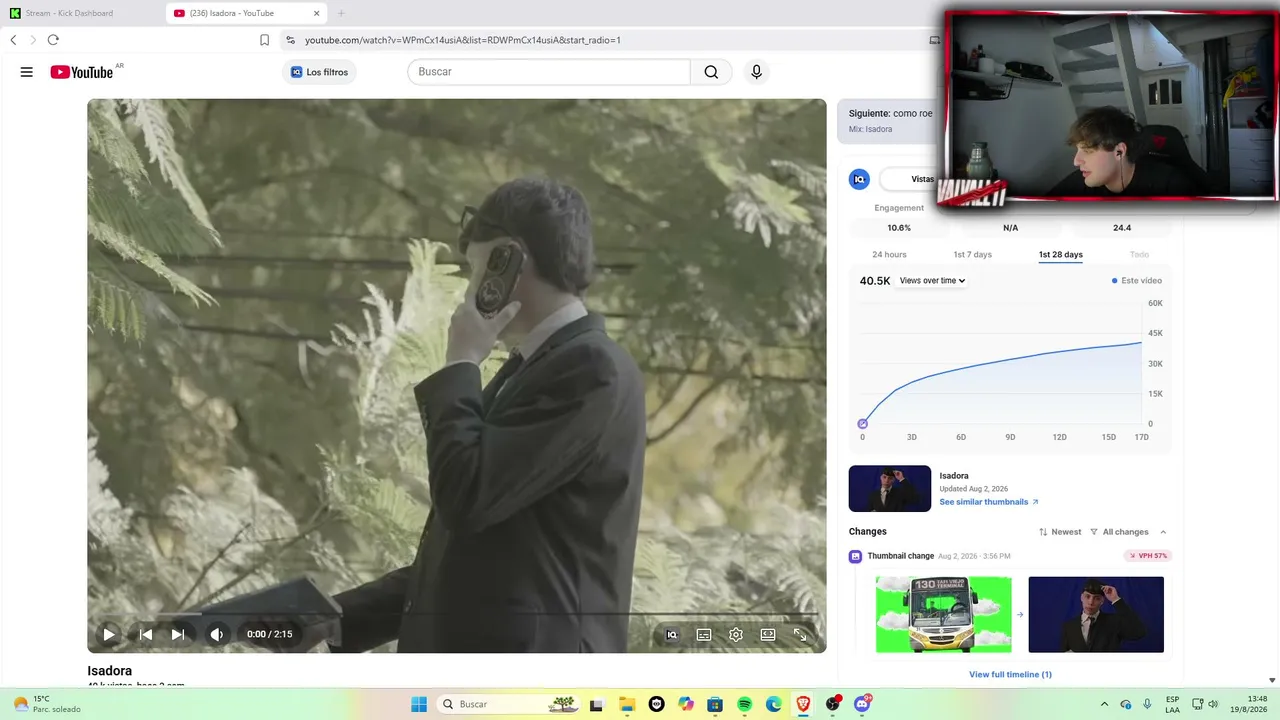
Task: Skip to the next video
Action: pos(178,634)
